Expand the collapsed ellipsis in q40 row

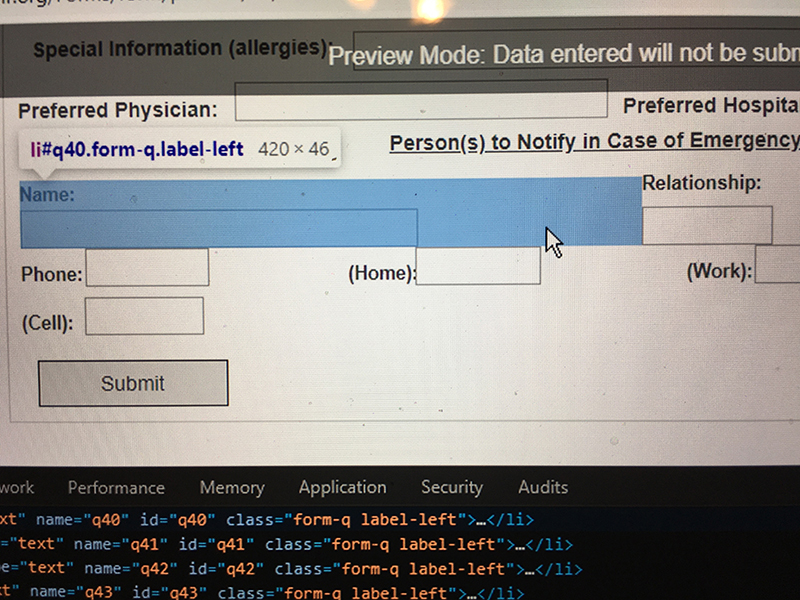click(x=481, y=521)
